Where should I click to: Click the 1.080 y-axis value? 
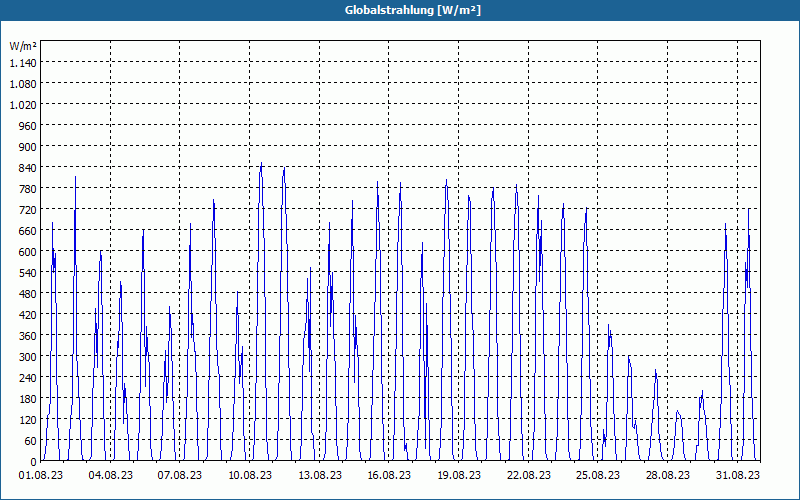pos(23,84)
